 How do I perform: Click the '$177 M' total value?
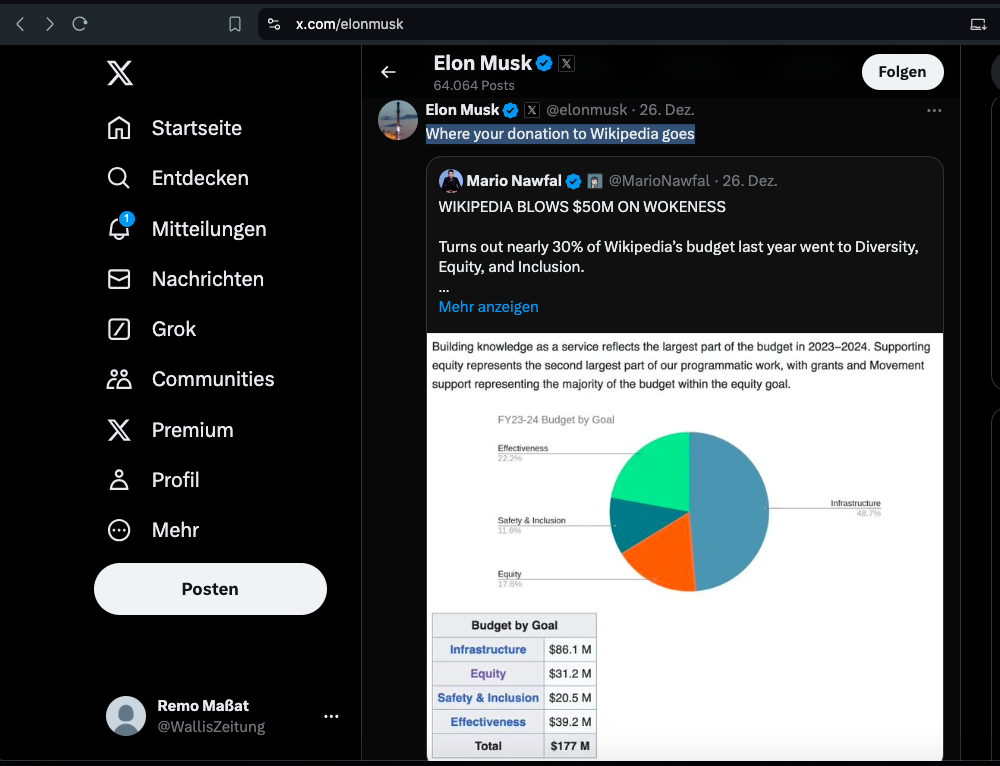[x=570, y=746]
